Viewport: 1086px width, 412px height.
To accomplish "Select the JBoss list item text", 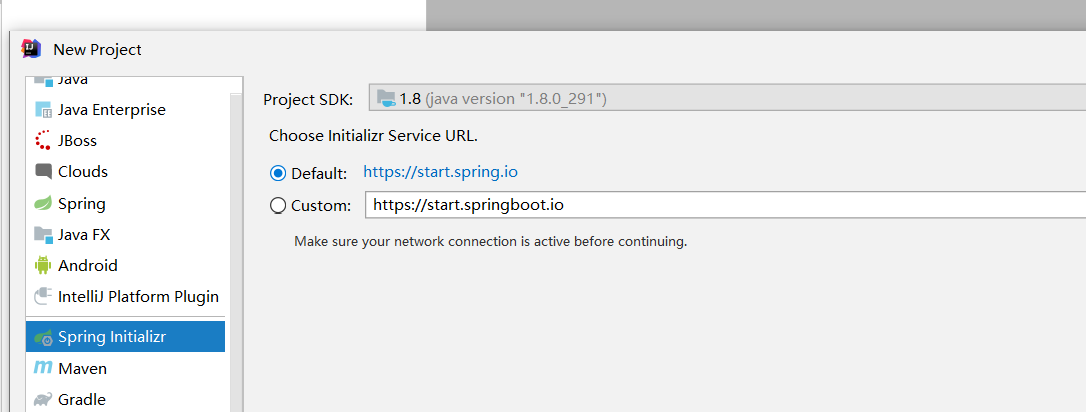I will pos(78,141).
